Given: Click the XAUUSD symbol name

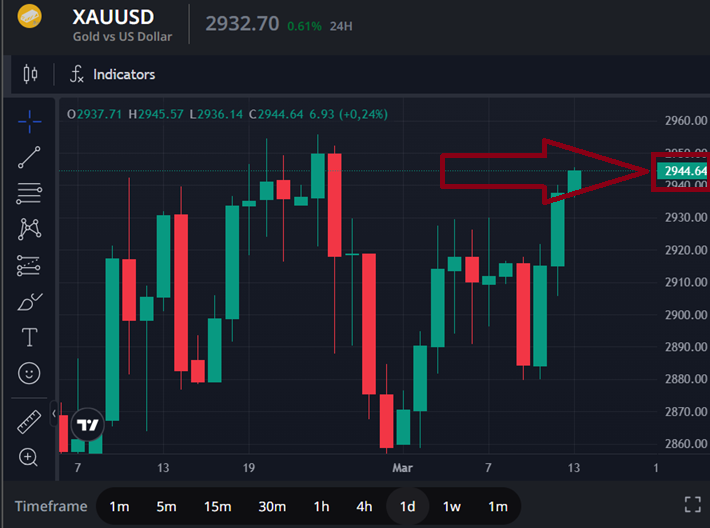Looking at the screenshot, I should click(113, 17).
